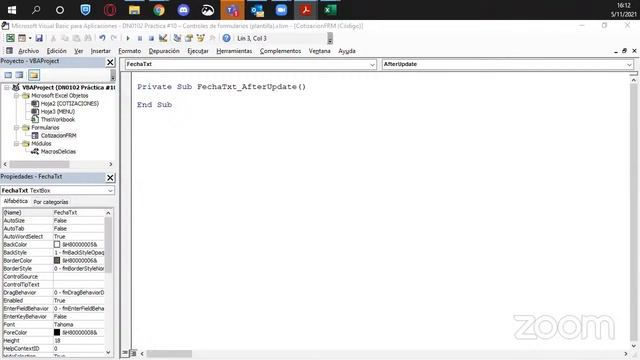Click View Code icon in Project panel

pos(8,75)
